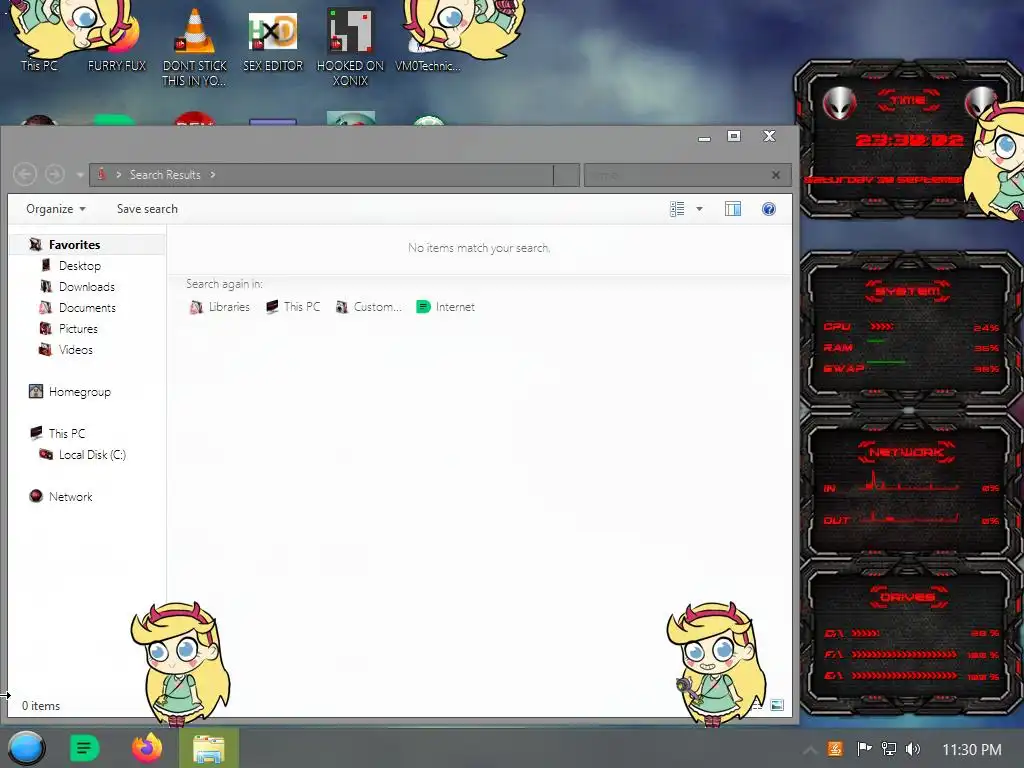Screen dimensions: 1024x768
Task: Open Explorer help icon
Action: [x=769, y=209]
